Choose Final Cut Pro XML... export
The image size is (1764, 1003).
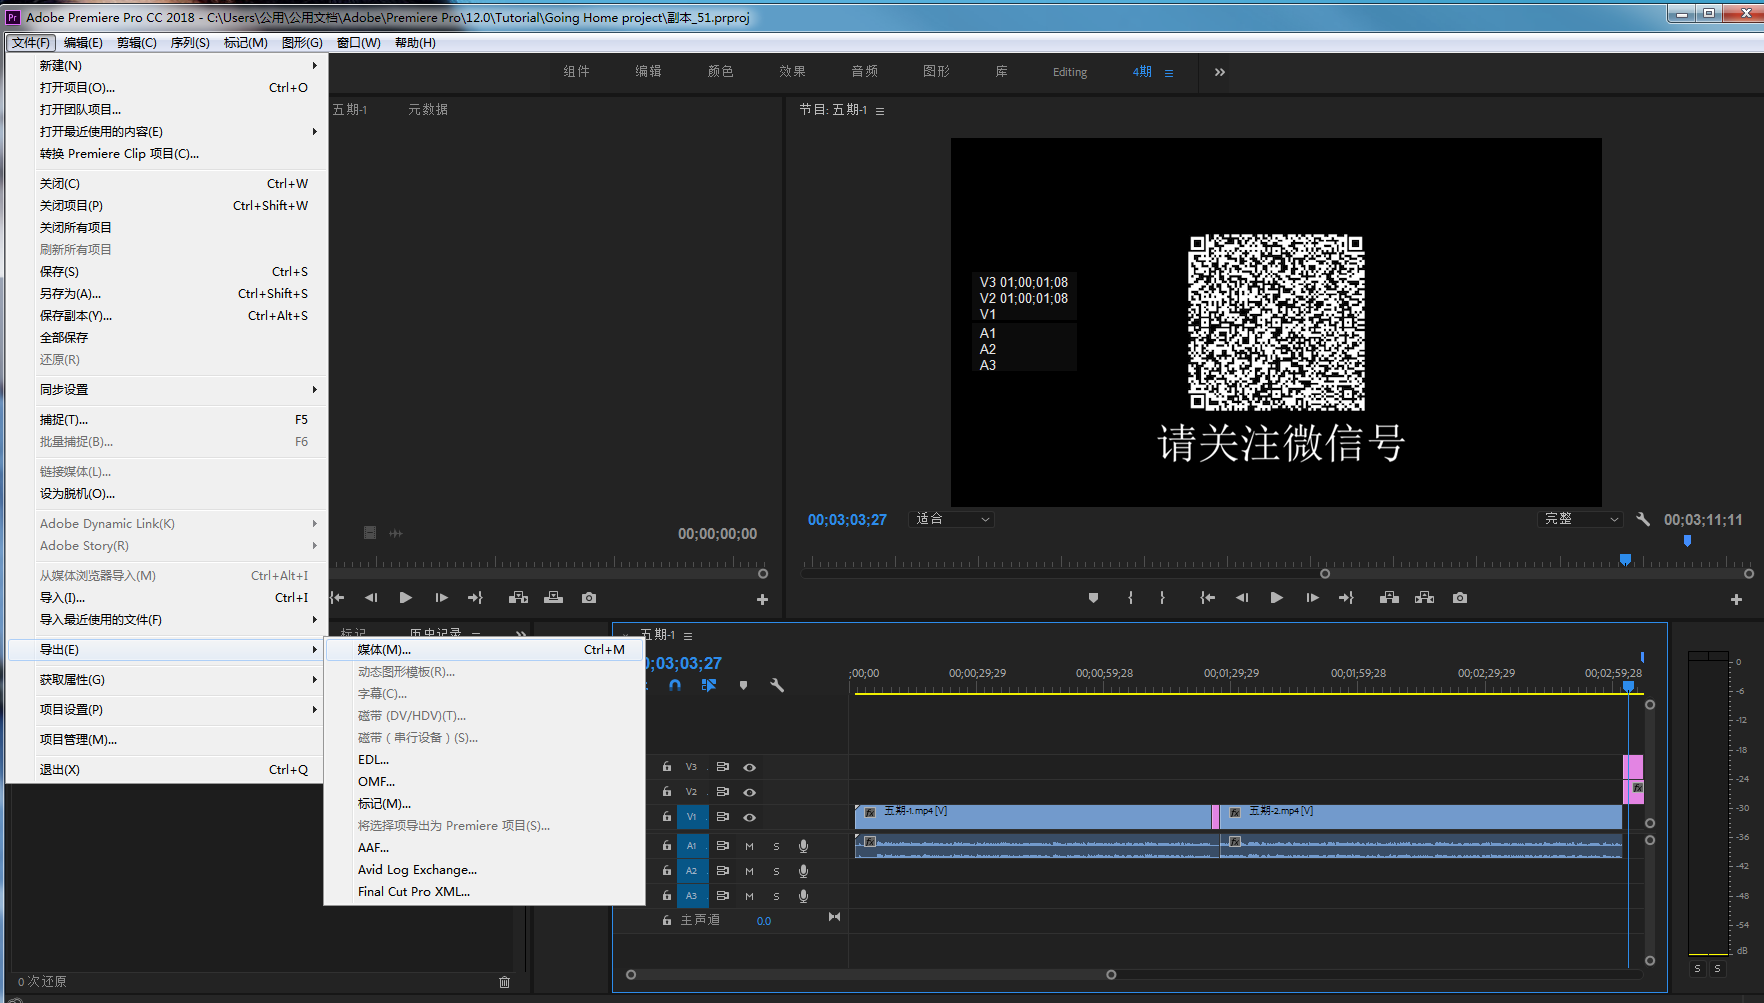pos(413,892)
